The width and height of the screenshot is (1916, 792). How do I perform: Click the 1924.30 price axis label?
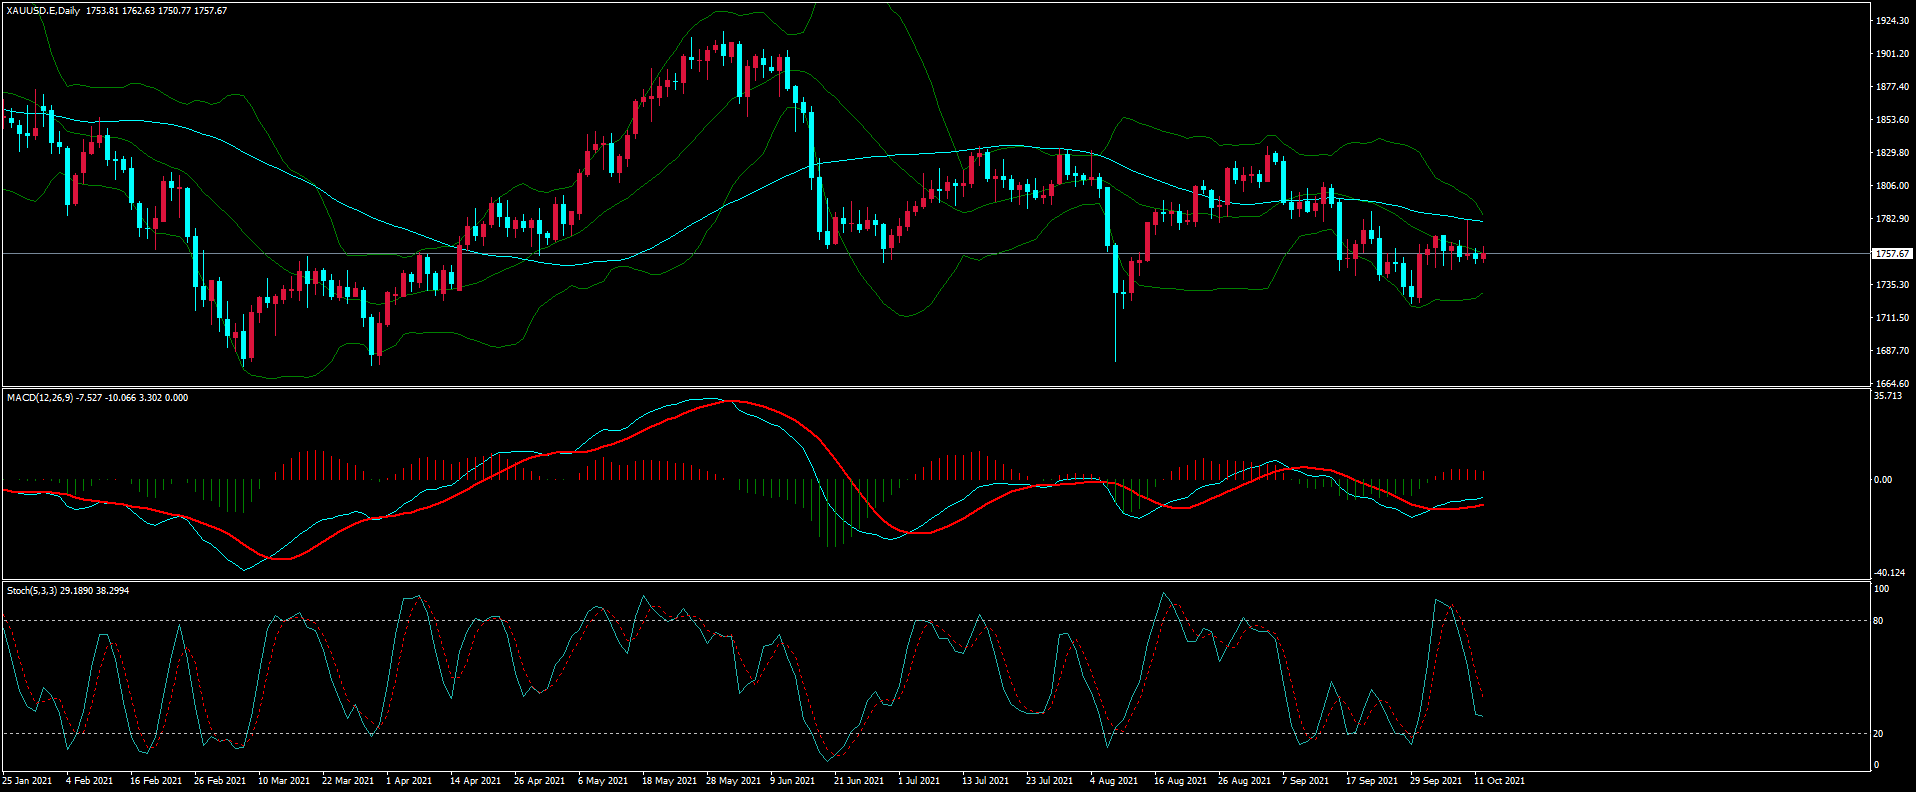1892,21
